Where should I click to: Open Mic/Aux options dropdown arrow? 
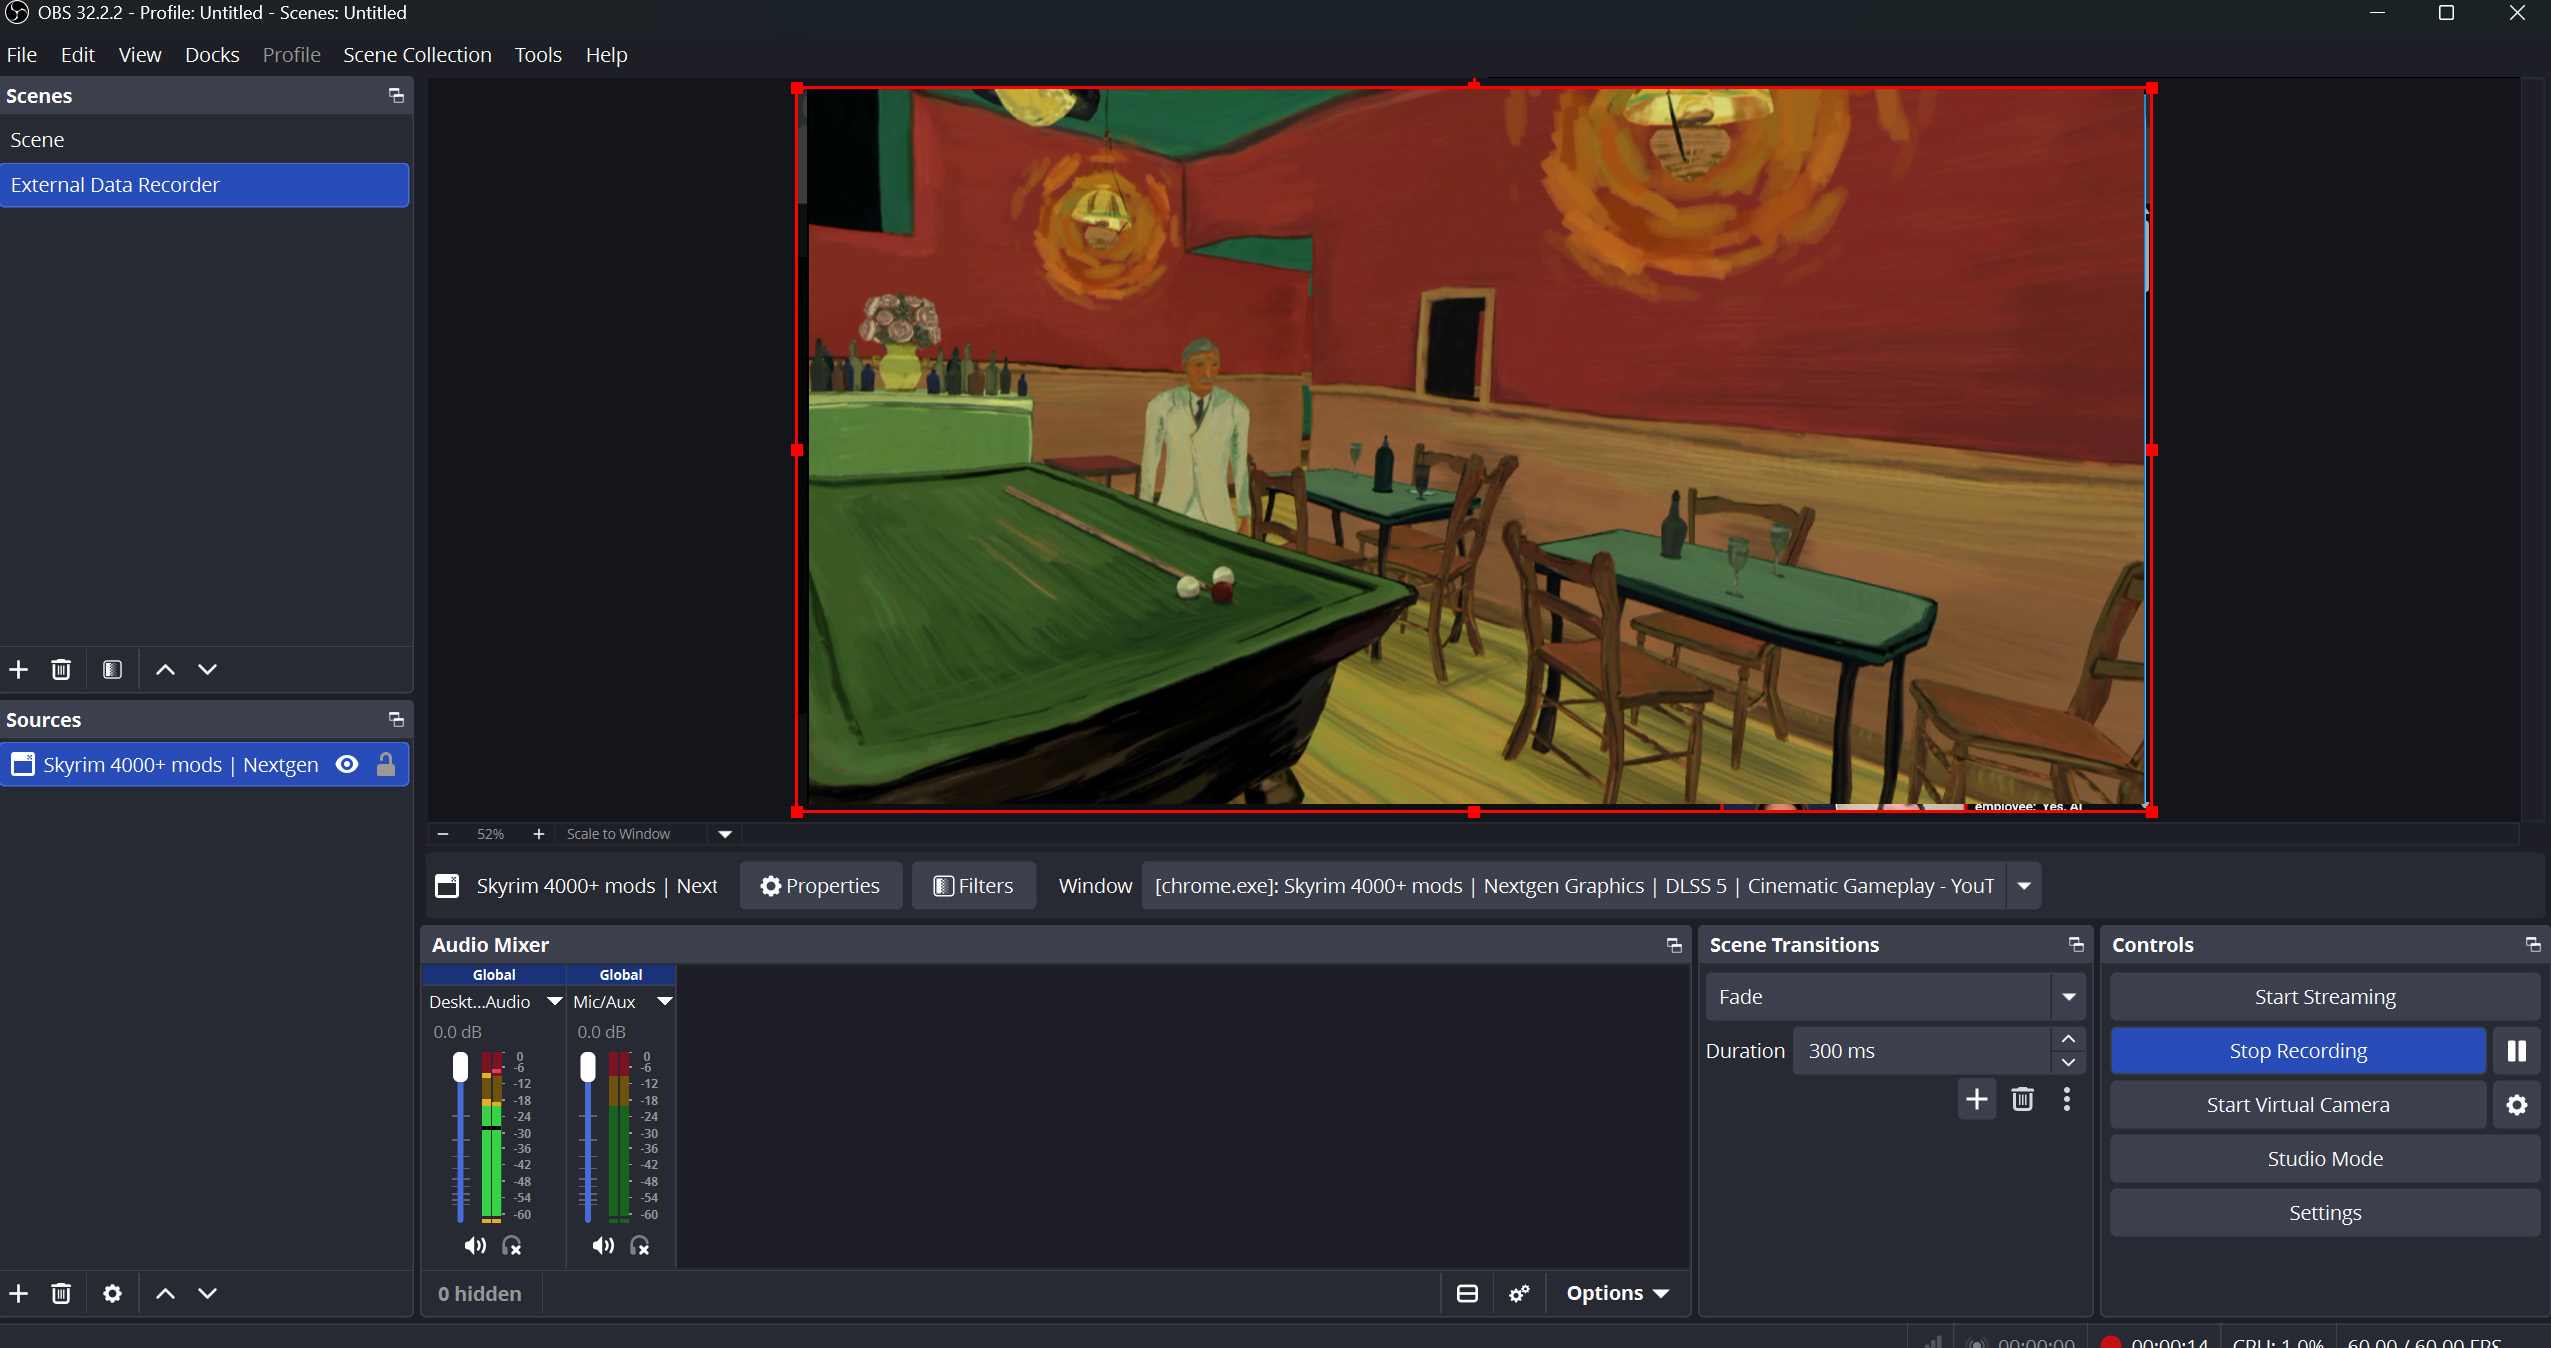click(x=664, y=1002)
